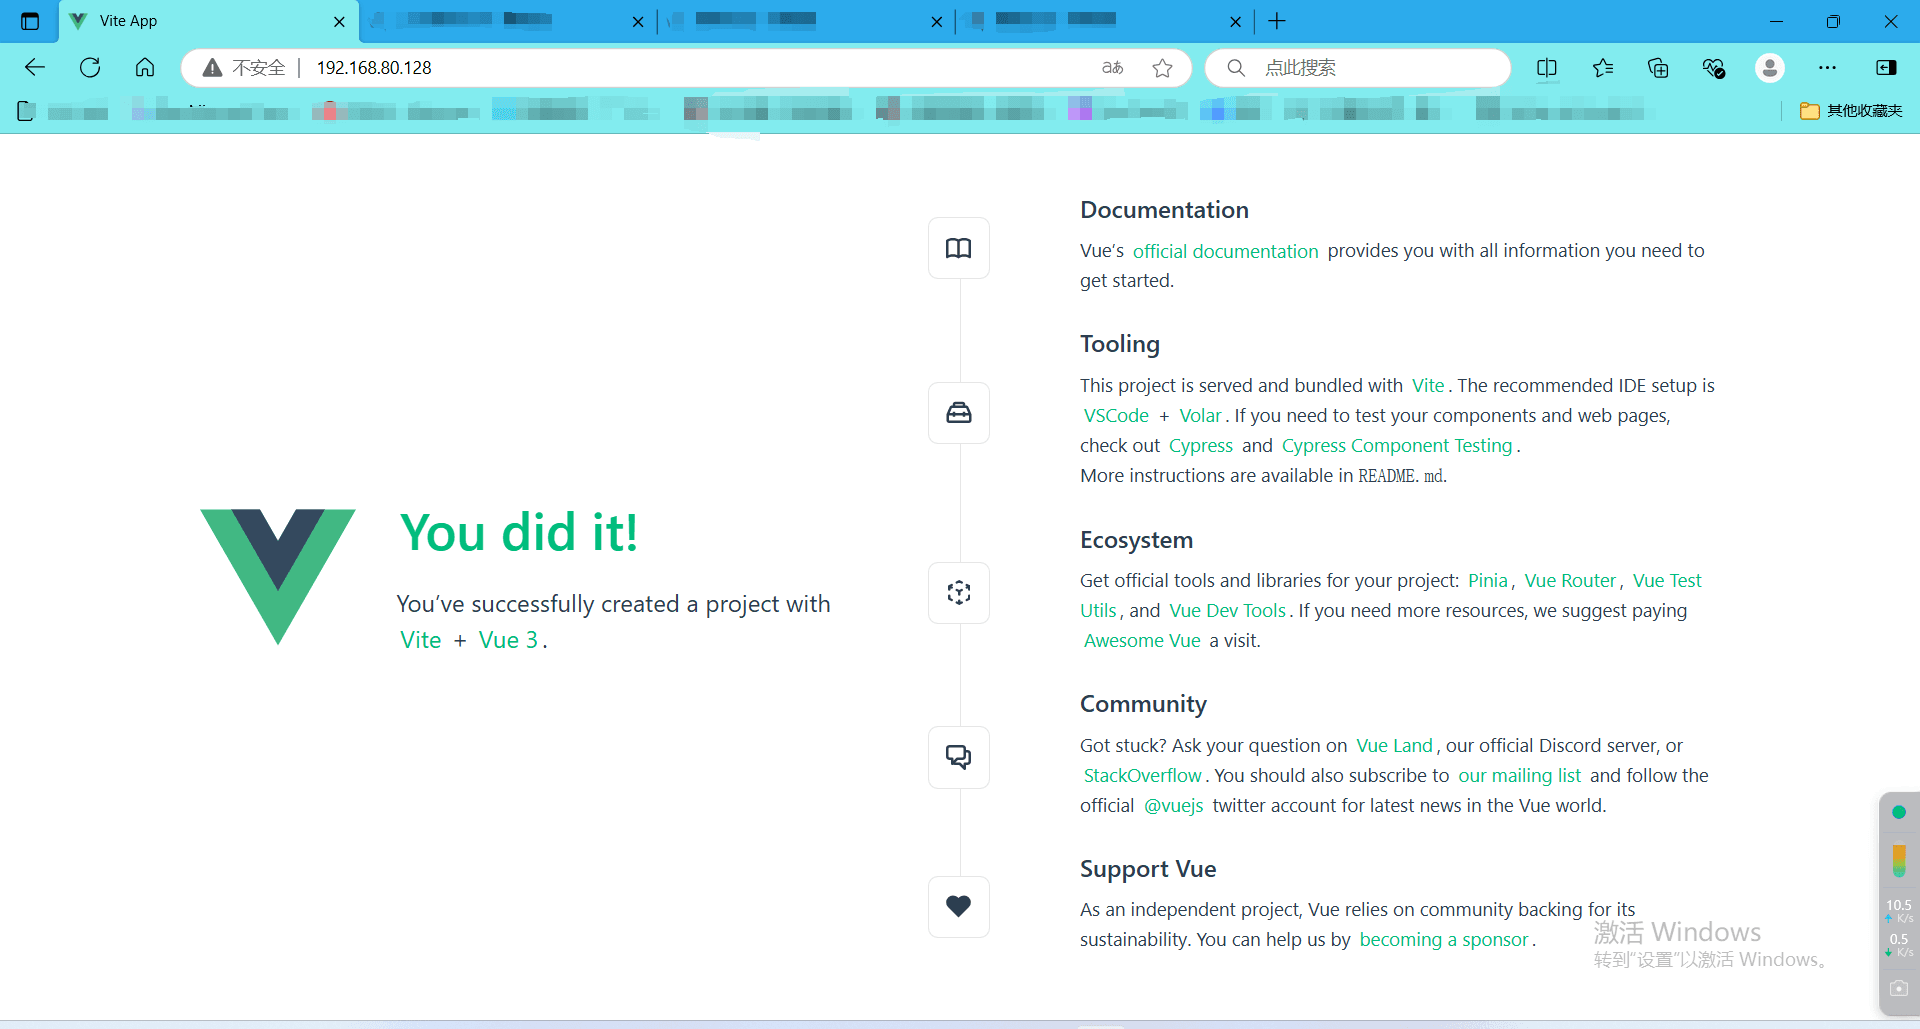Open the Vue 3 link under You did it

pos(508,640)
